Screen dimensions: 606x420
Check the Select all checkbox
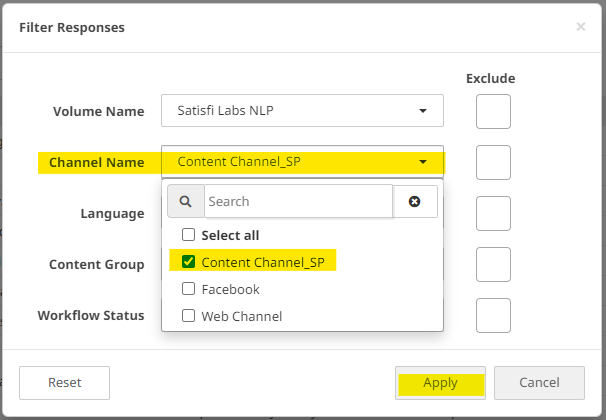pos(188,235)
